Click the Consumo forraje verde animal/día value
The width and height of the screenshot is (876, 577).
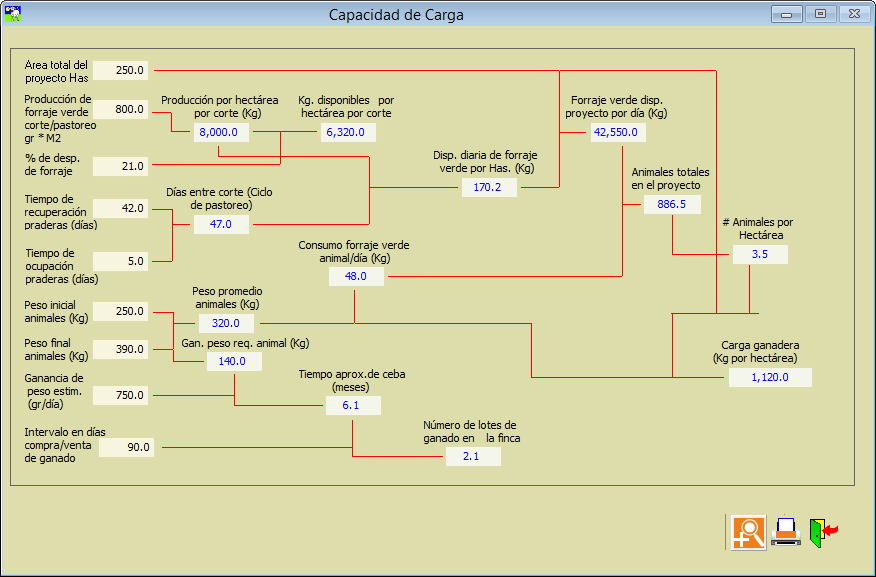(356, 276)
